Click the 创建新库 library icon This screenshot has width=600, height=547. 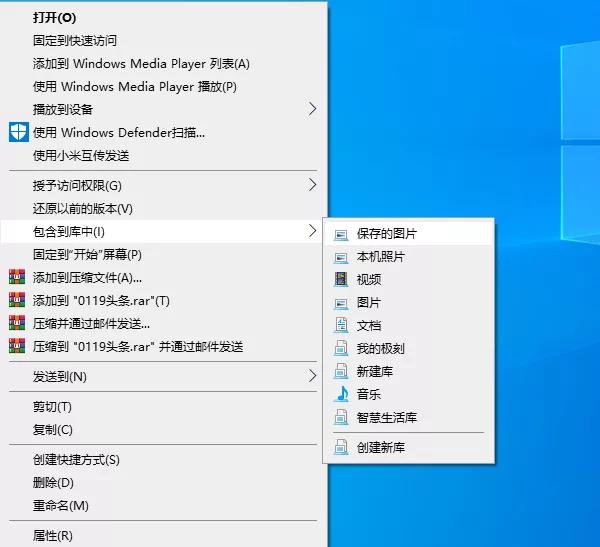coord(341,447)
